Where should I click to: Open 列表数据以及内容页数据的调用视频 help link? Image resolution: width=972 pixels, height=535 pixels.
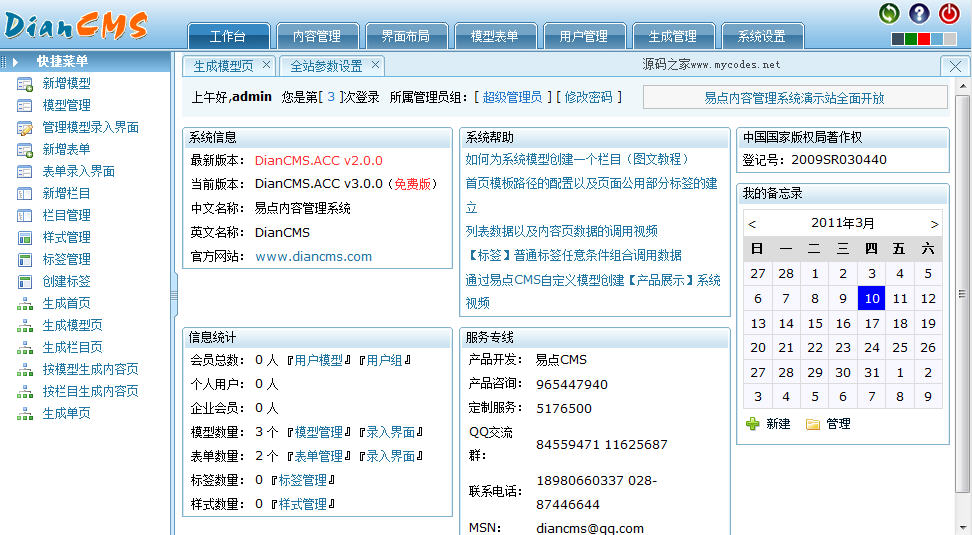point(562,231)
